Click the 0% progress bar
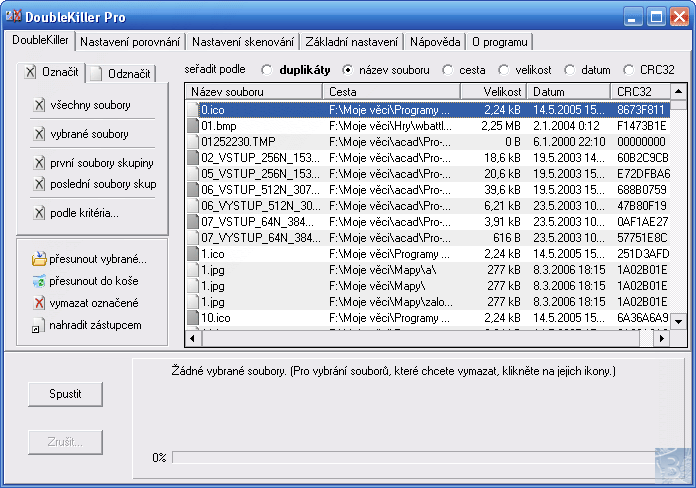The width and height of the screenshot is (696, 488). pos(415,457)
